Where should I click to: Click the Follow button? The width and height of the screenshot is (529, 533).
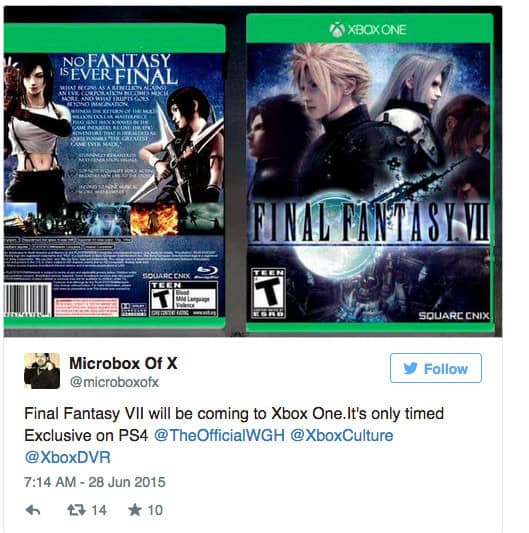click(436, 368)
